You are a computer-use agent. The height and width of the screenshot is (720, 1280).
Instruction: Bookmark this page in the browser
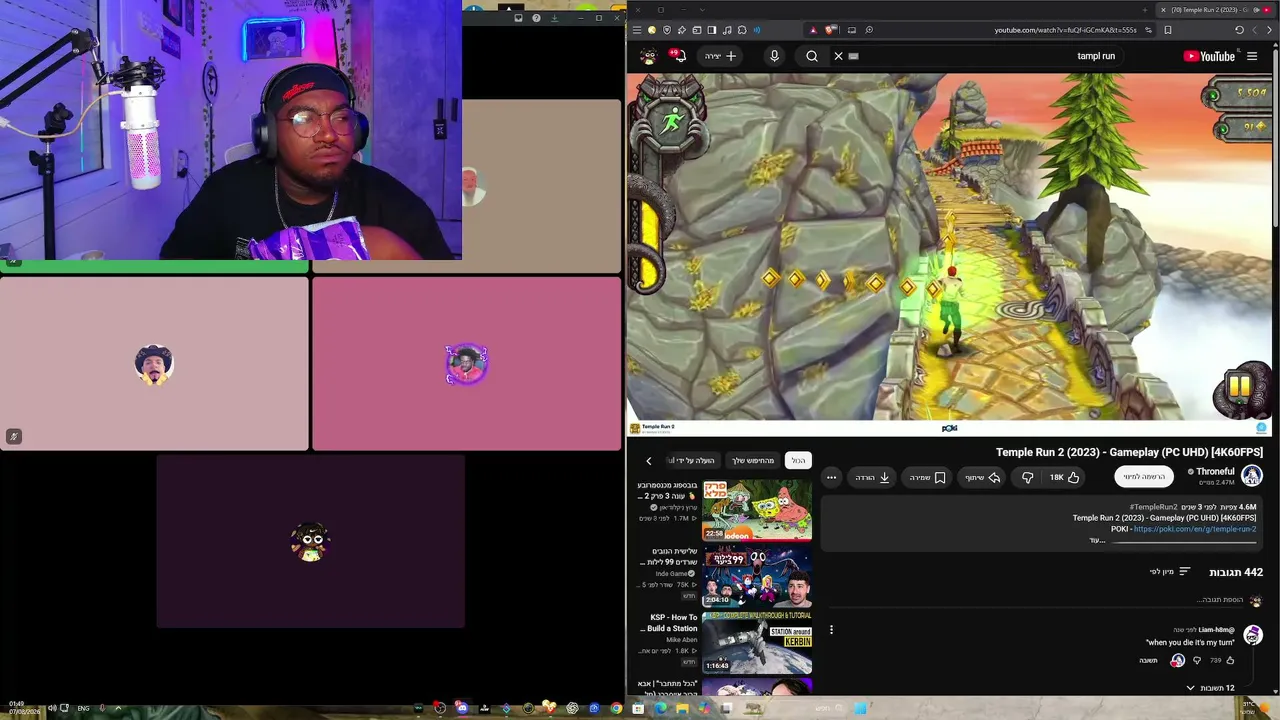(x=1167, y=30)
